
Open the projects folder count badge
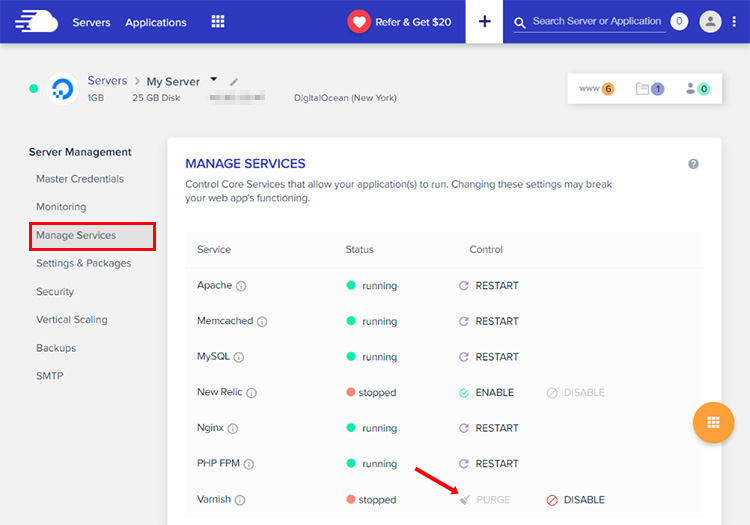click(650, 89)
